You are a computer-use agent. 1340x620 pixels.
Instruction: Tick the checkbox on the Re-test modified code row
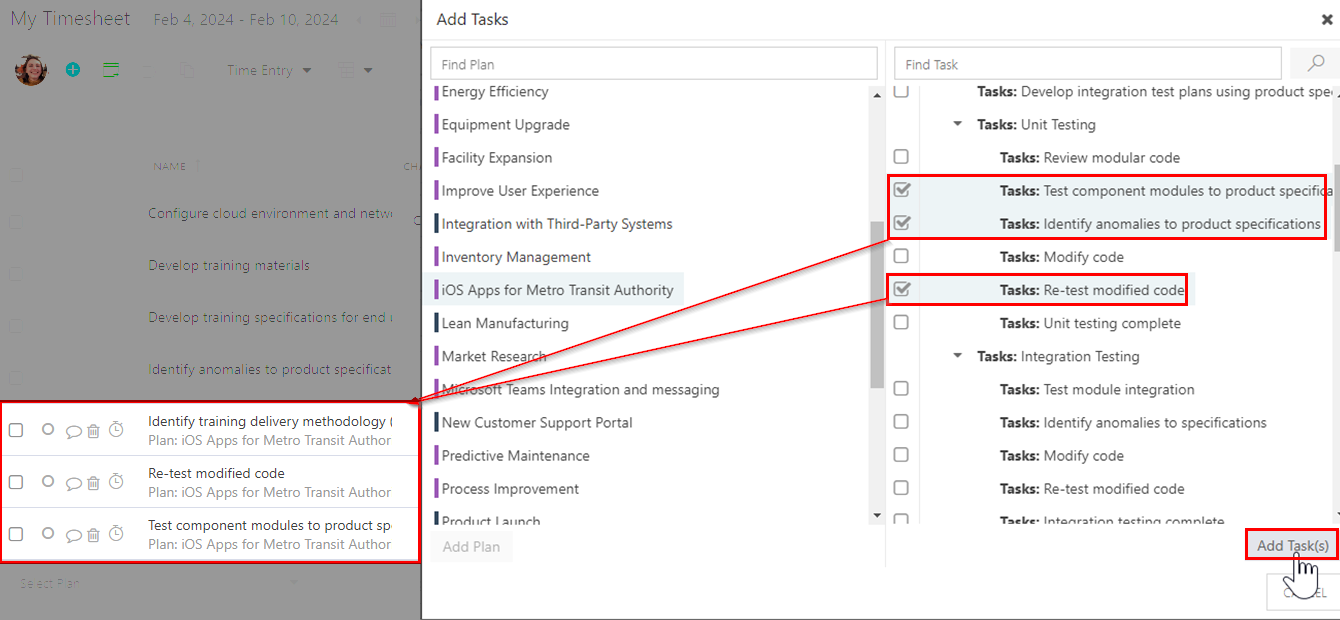[x=15, y=482]
